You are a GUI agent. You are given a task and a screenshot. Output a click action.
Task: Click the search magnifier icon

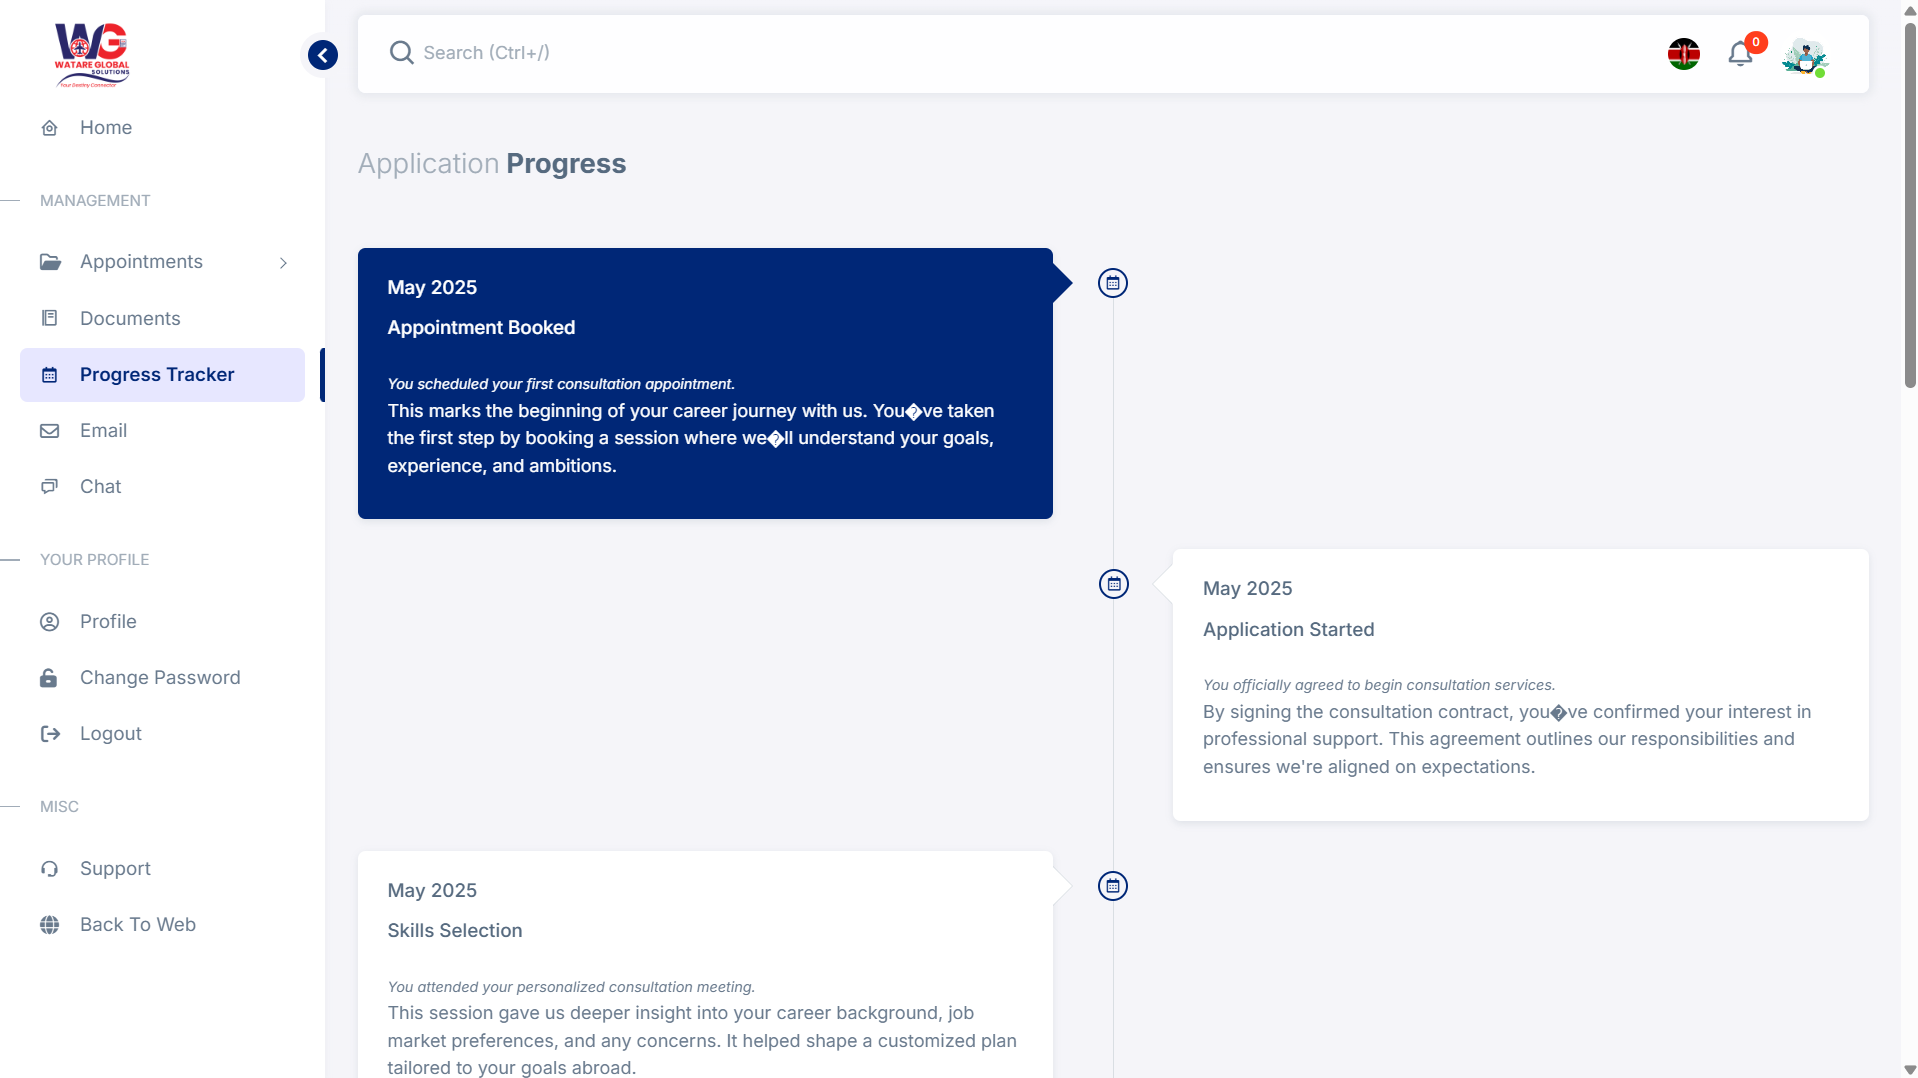tap(401, 52)
